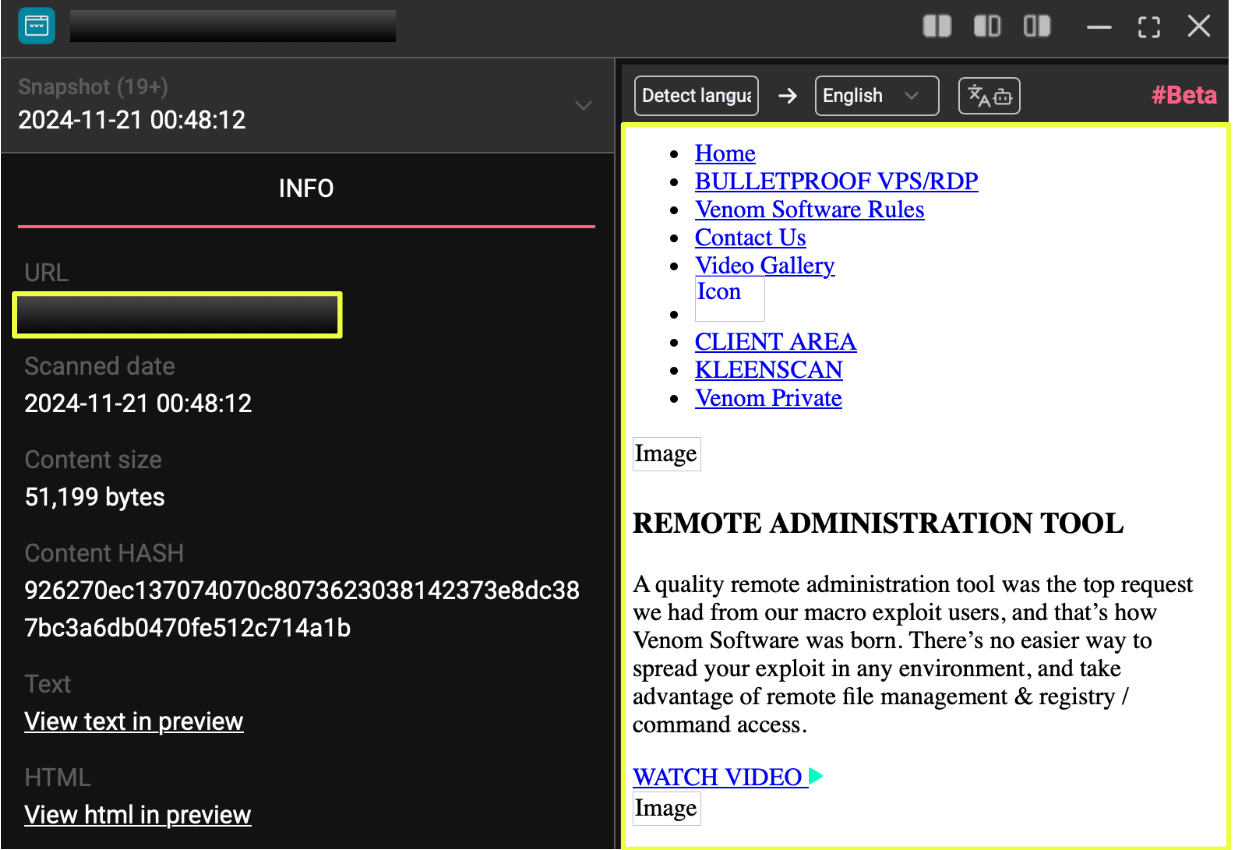Open the English target language dropdown
Image resolution: width=1234 pixels, height=850 pixels.
coord(876,96)
